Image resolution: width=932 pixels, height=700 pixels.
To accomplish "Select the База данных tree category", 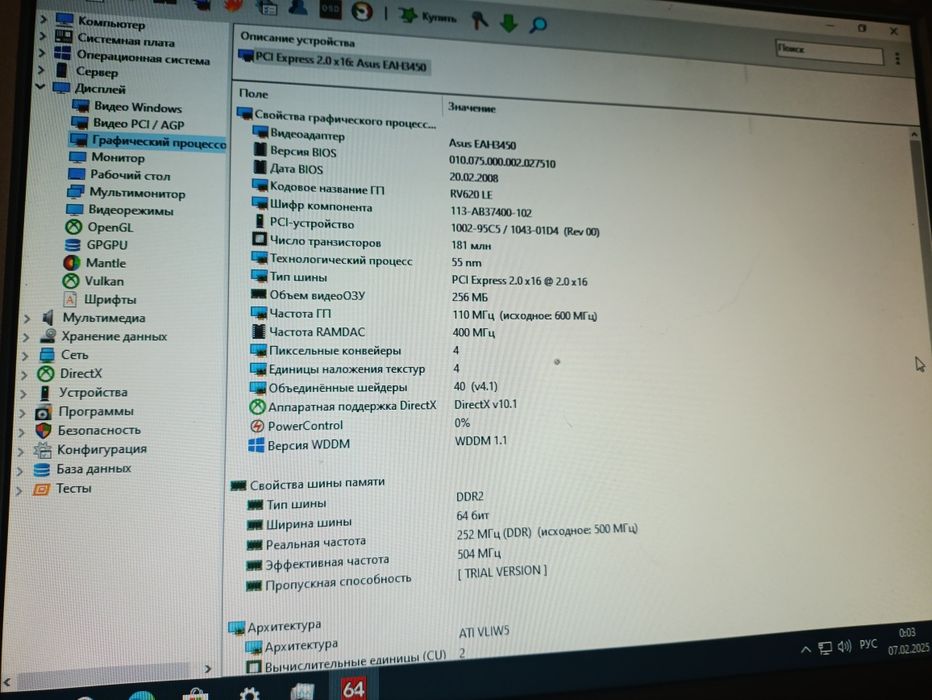I will point(82,469).
